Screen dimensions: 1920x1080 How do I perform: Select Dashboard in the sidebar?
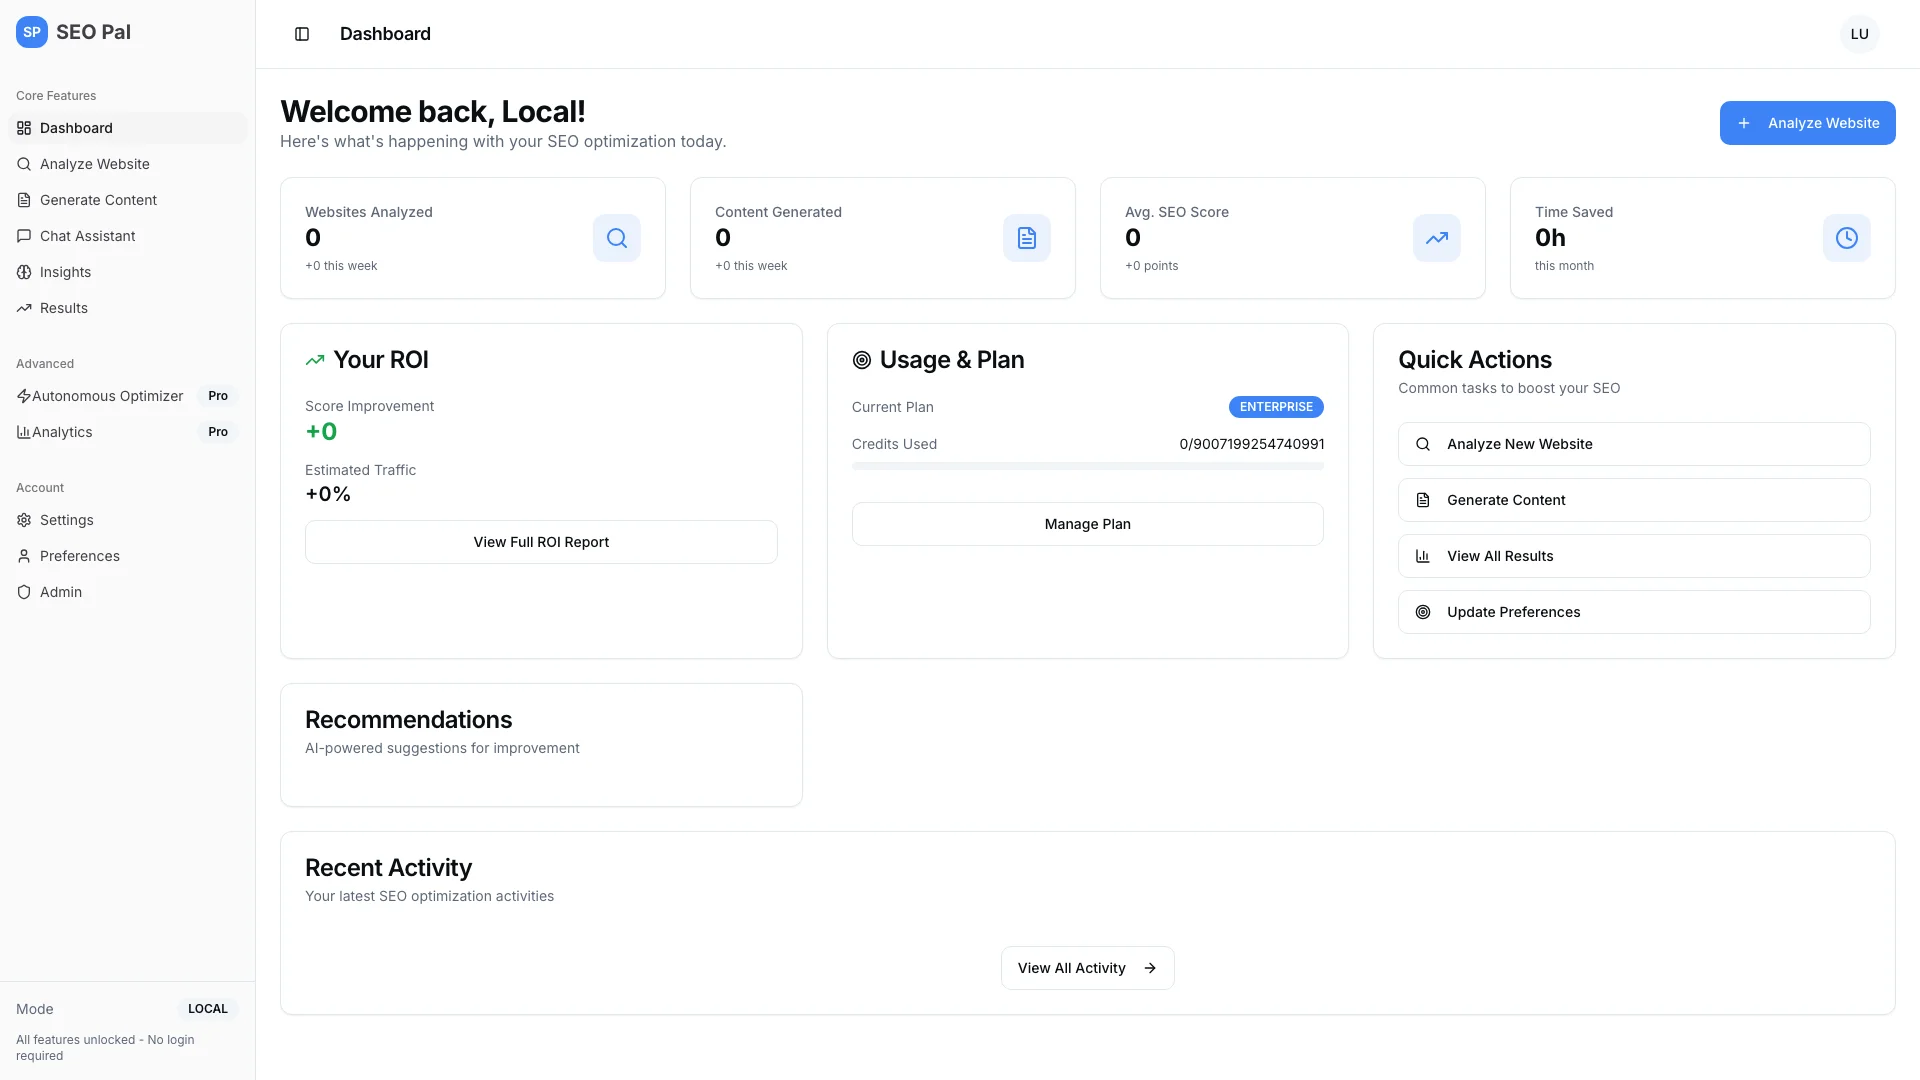pos(75,128)
